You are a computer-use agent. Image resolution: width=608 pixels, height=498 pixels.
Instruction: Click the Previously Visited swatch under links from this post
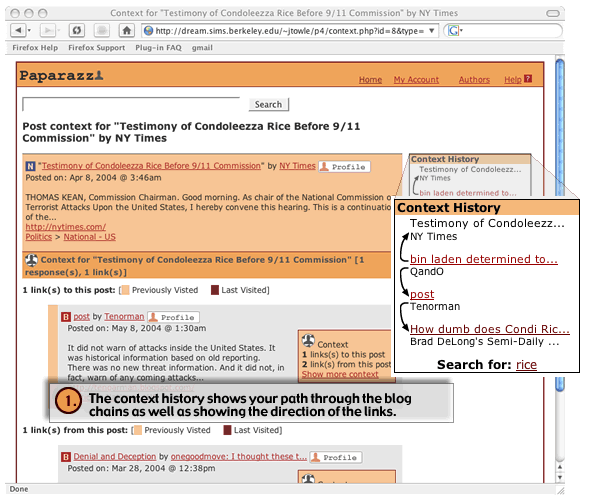(x=138, y=430)
